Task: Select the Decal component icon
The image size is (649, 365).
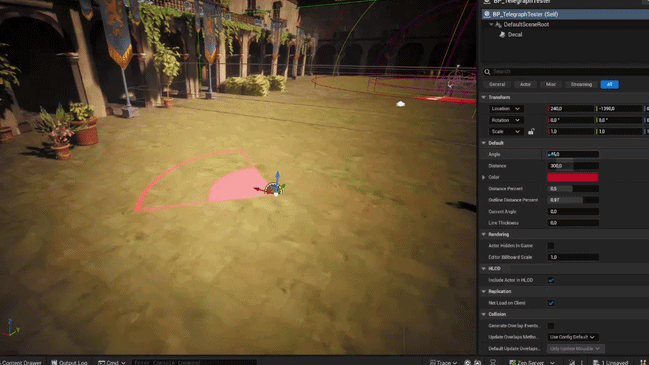Action: pos(502,35)
